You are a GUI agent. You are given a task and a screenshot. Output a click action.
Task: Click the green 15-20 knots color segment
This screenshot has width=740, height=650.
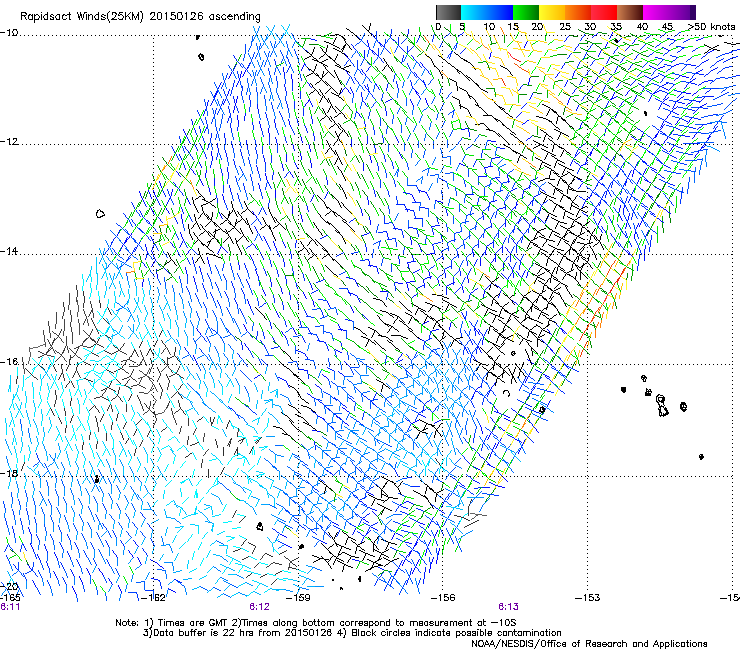(x=526, y=12)
